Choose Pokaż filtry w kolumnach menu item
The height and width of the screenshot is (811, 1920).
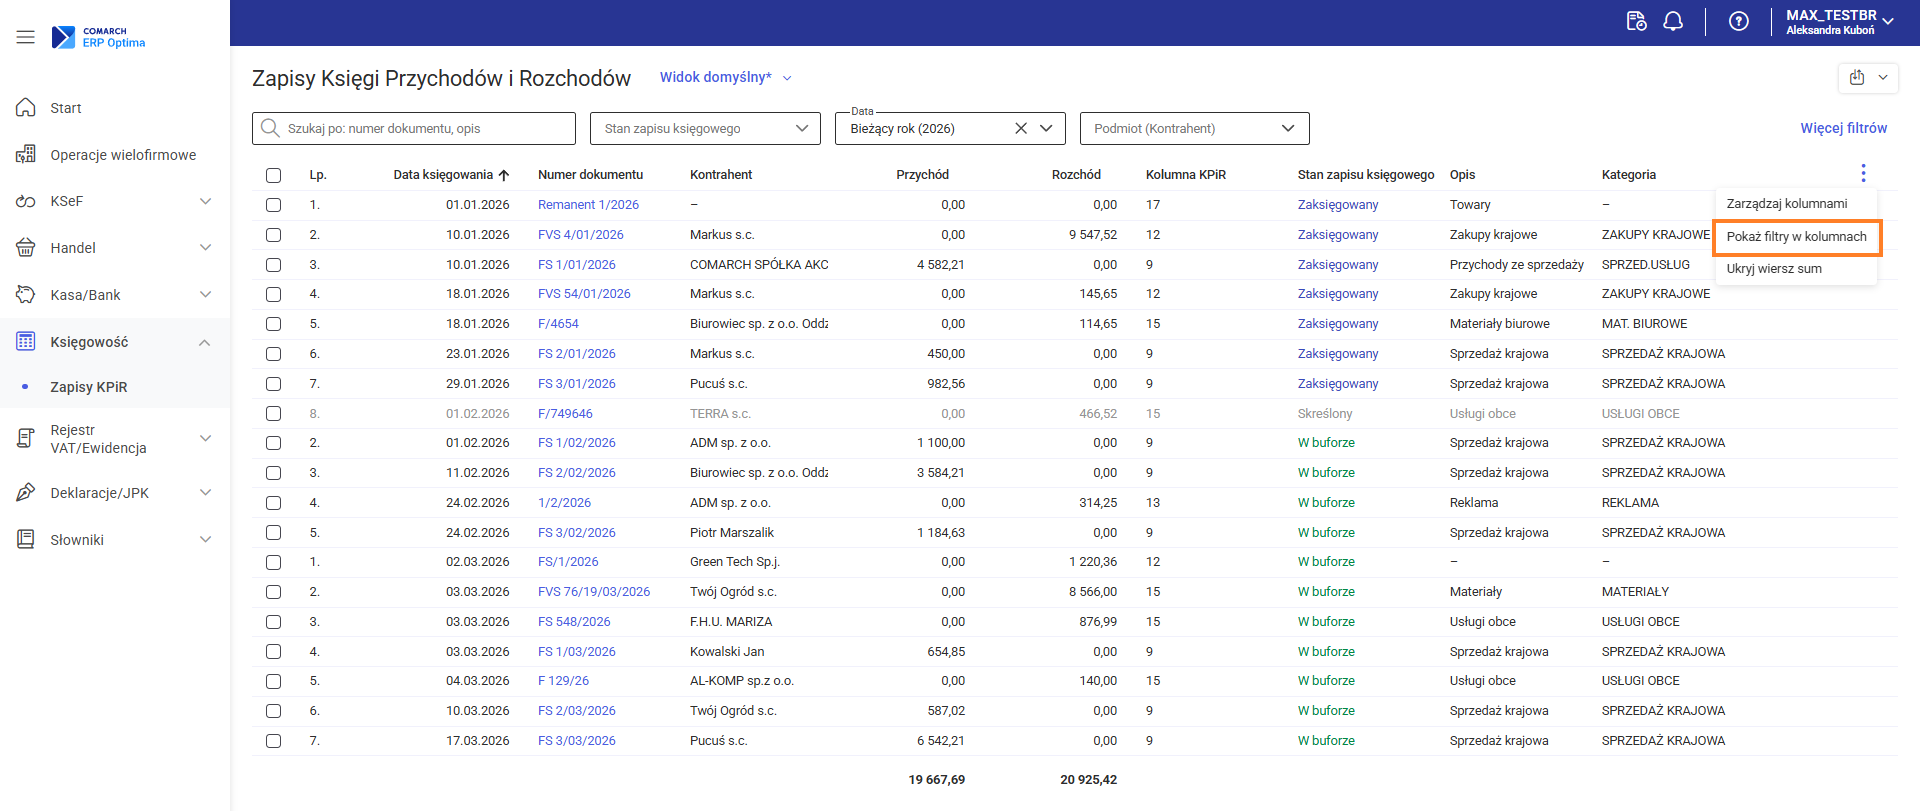1796,237
